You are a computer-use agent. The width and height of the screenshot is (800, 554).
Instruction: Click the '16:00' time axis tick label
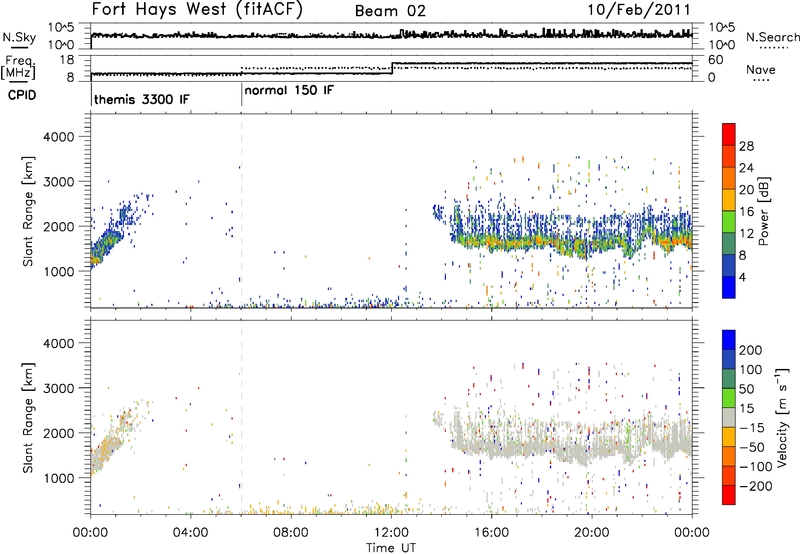(492, 533)
